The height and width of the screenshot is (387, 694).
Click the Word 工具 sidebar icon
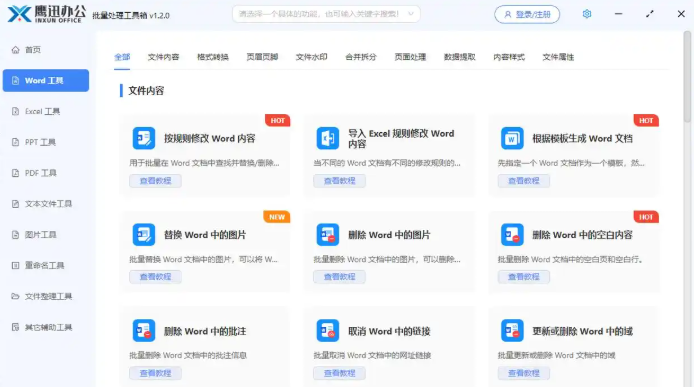[15, 81]
